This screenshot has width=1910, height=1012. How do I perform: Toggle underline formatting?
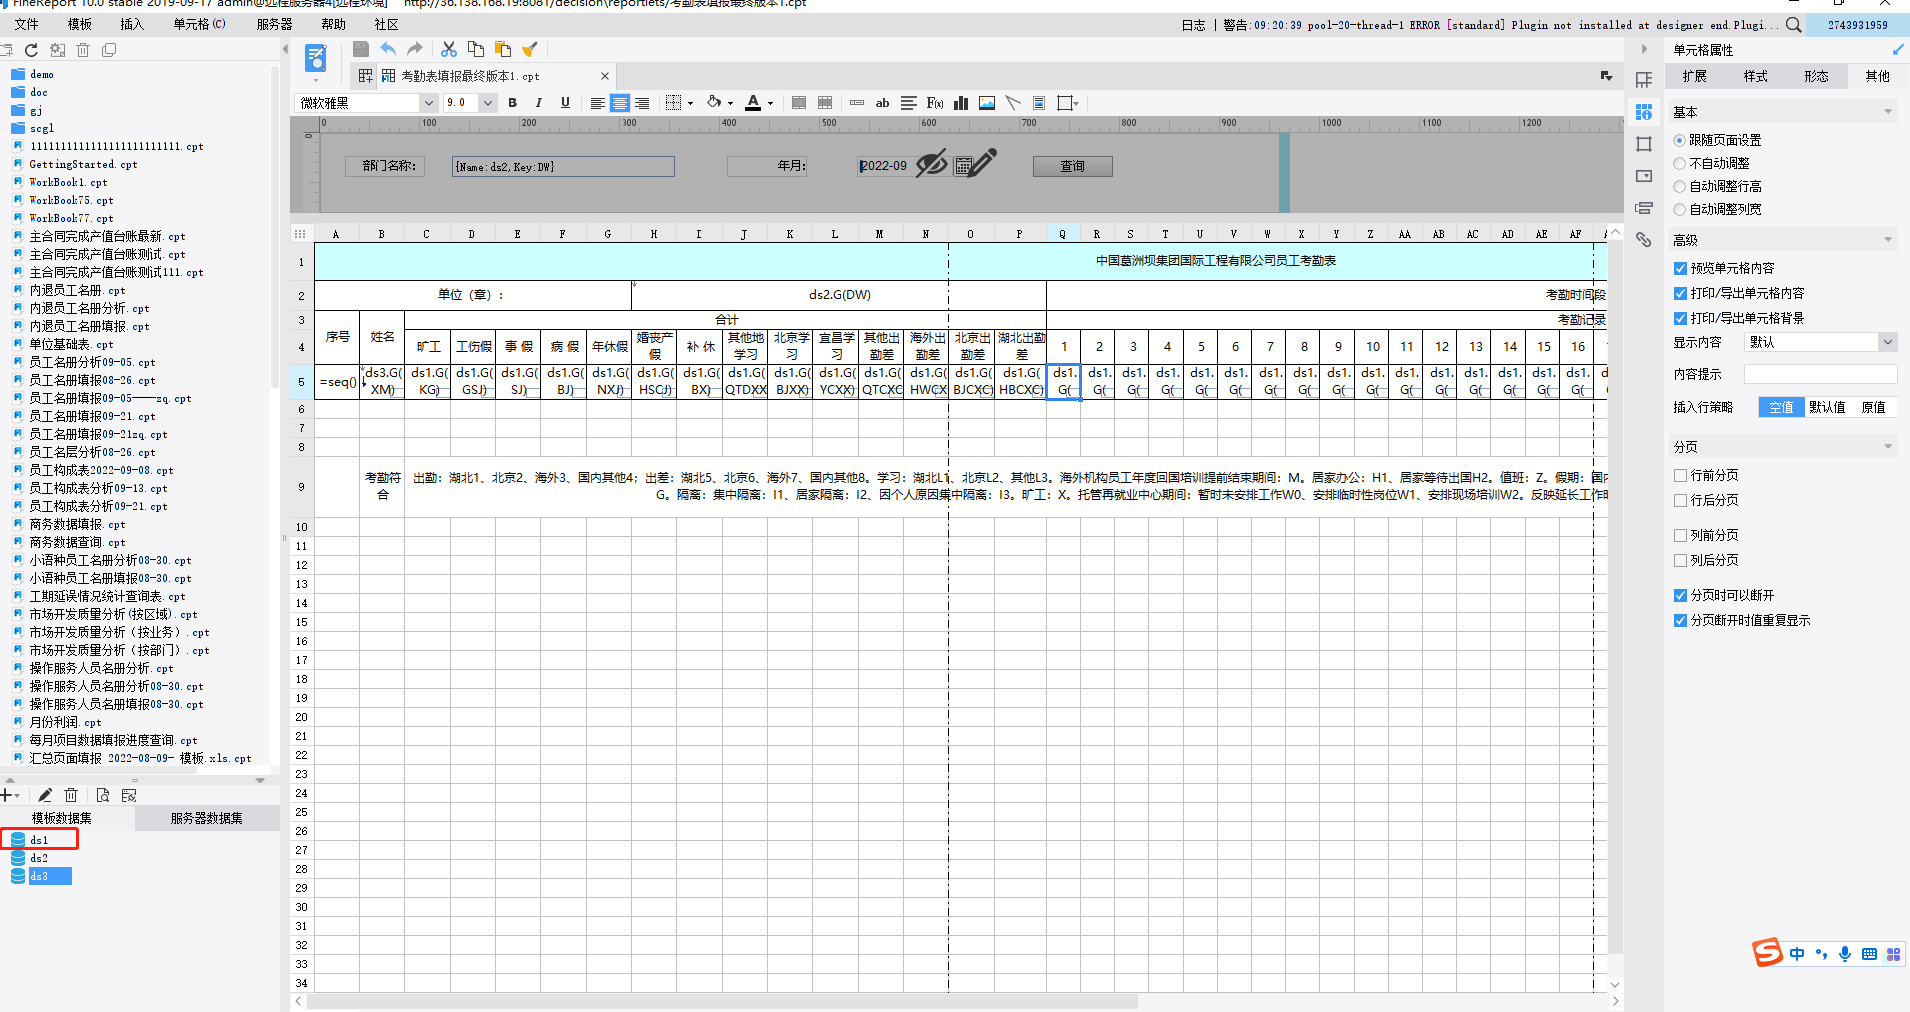coord(565,103)
